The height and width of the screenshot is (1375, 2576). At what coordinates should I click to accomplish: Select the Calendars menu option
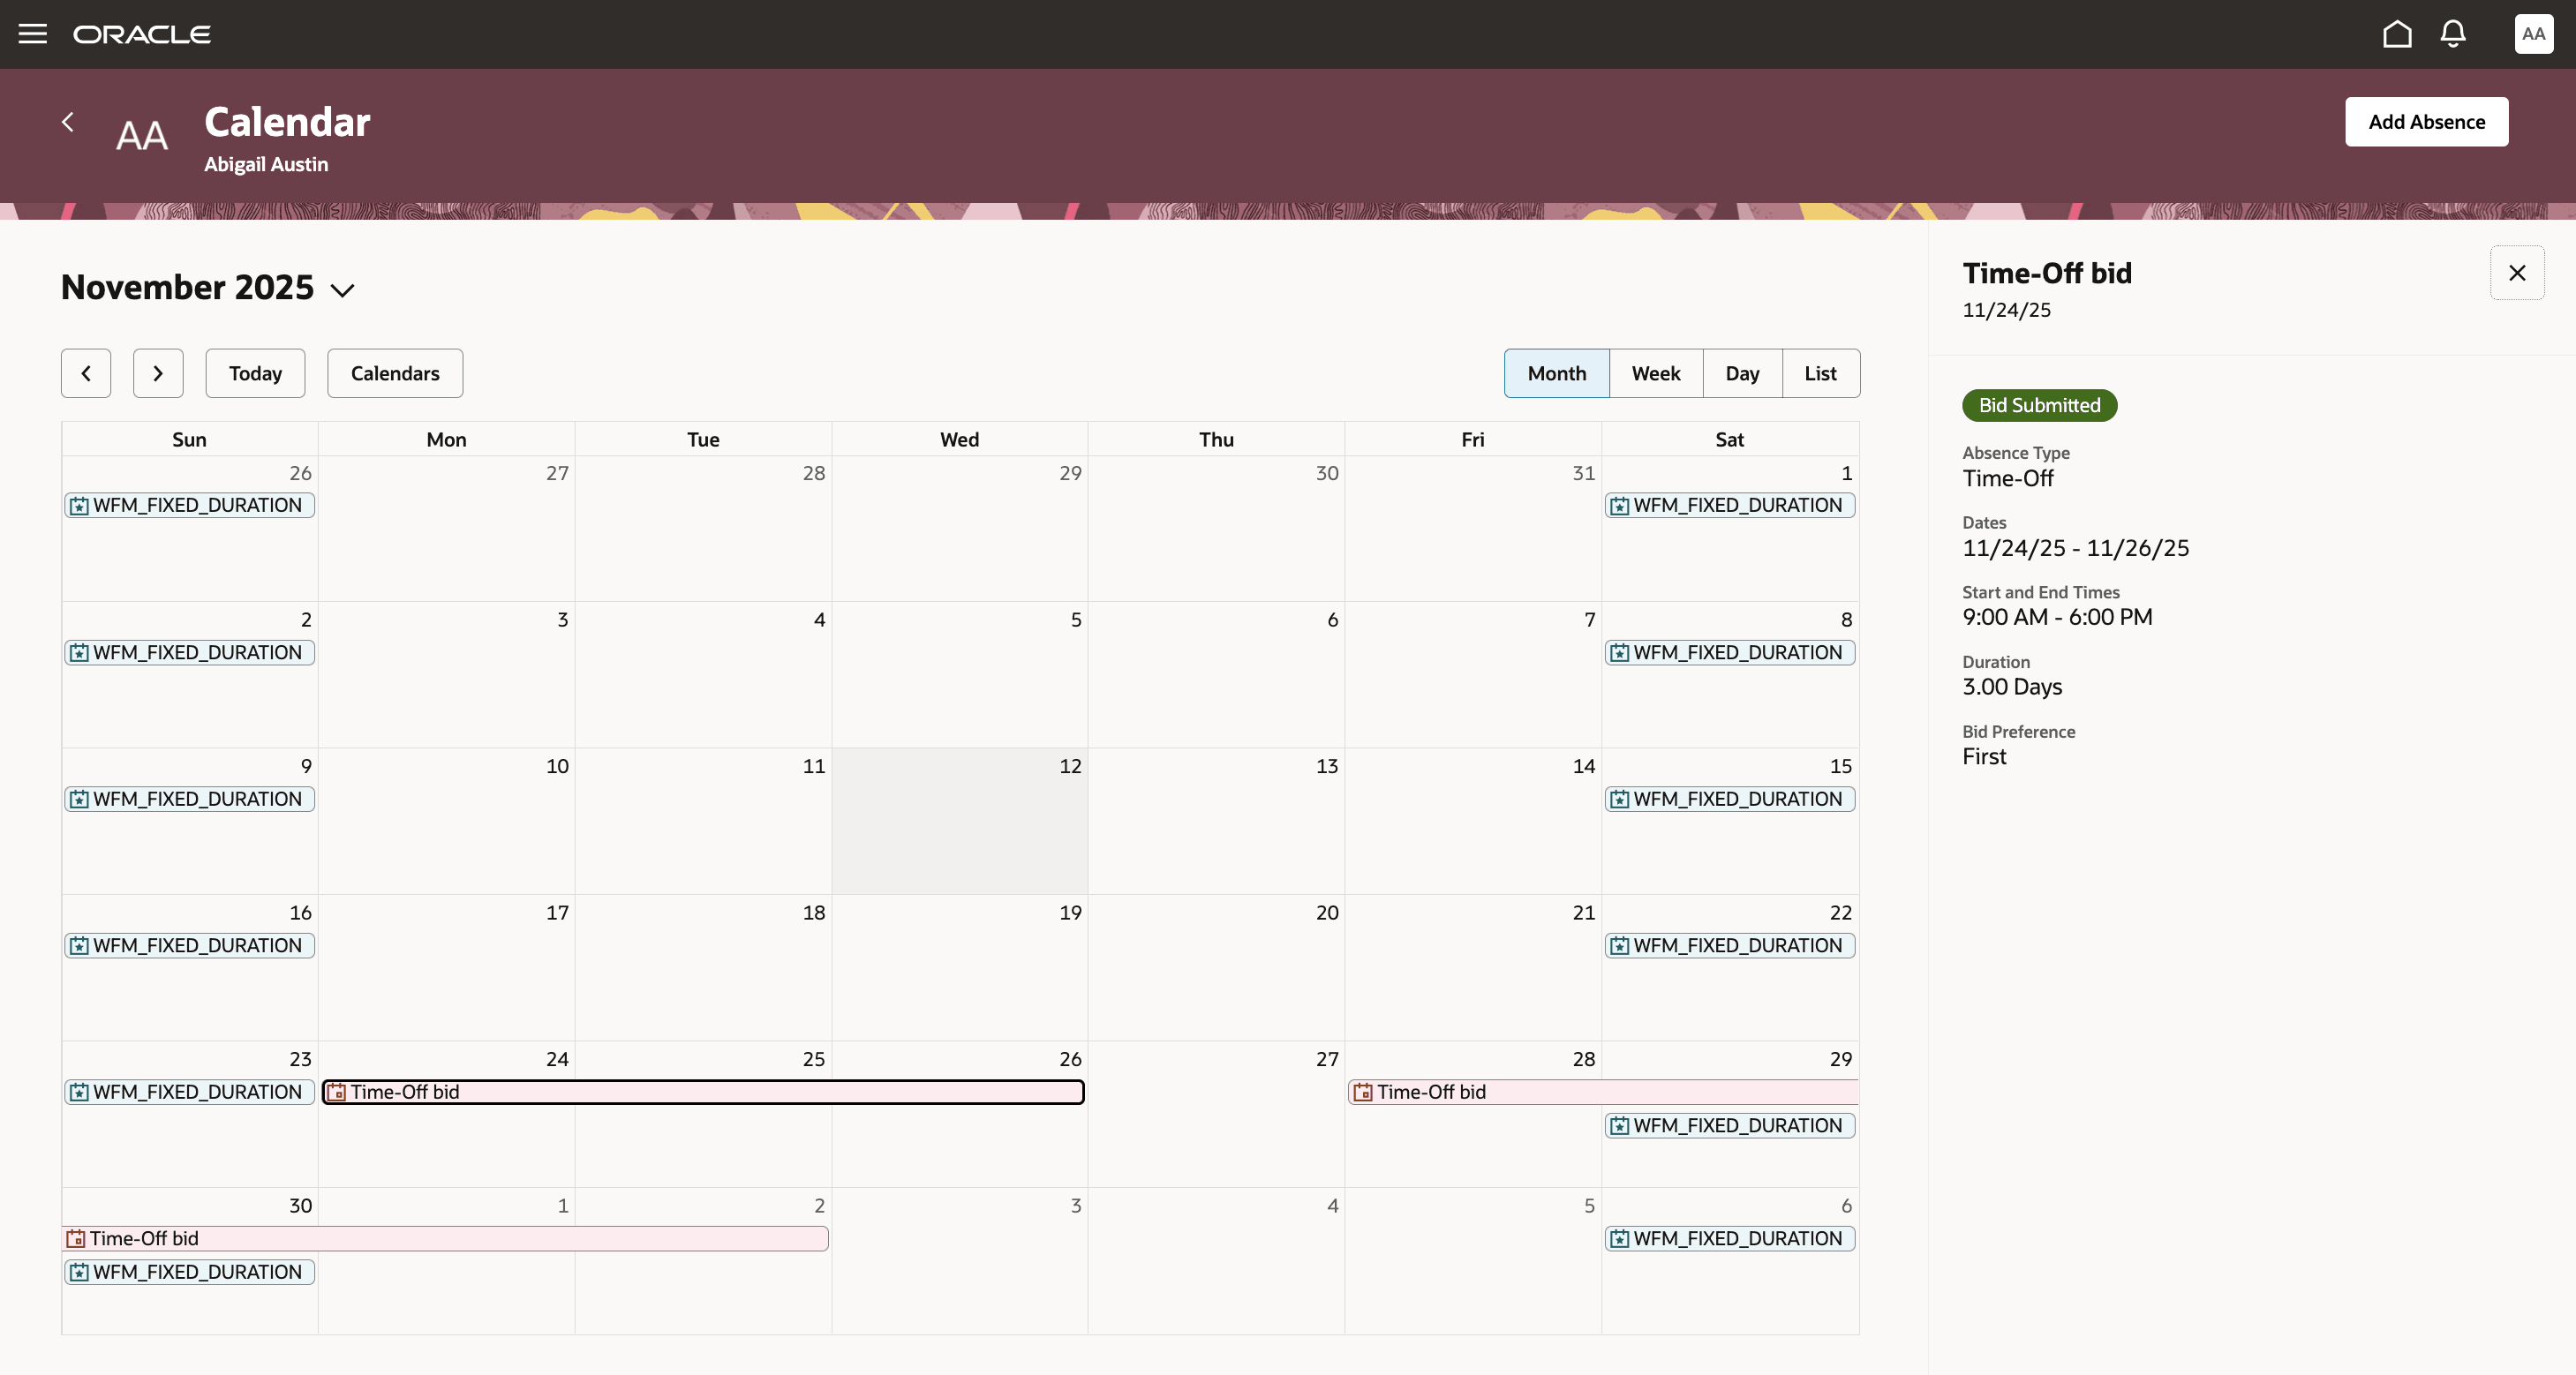click(394, 372)
